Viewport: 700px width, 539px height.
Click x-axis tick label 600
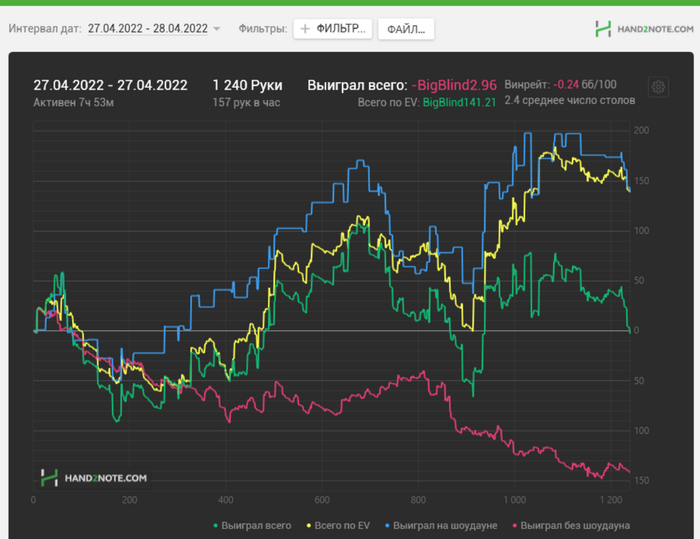pyautogui.click(x=322, y=500)
